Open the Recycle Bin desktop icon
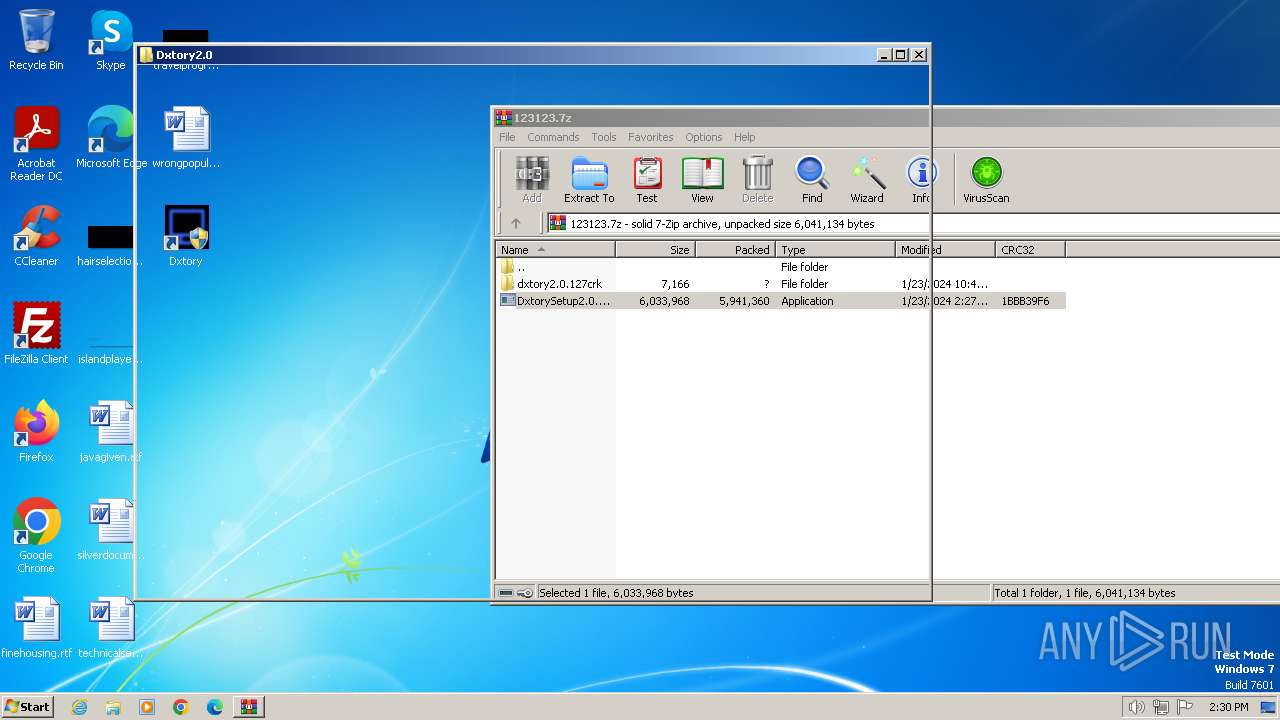Viewport: 1280px width, 720px height. (x=36, y=40)
